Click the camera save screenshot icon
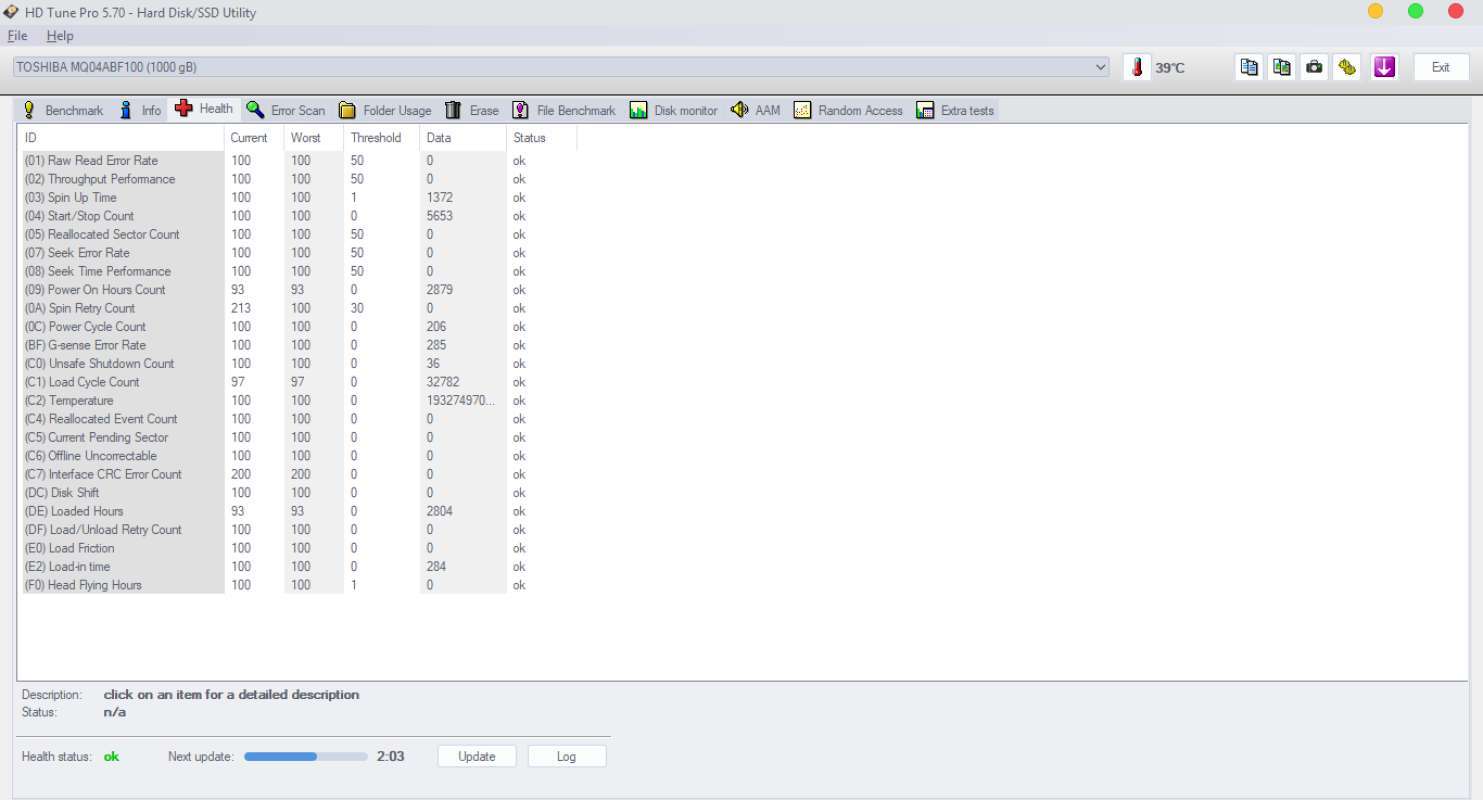Image resolution: width=1483 pixels, height=800 pixels. 1314,67
